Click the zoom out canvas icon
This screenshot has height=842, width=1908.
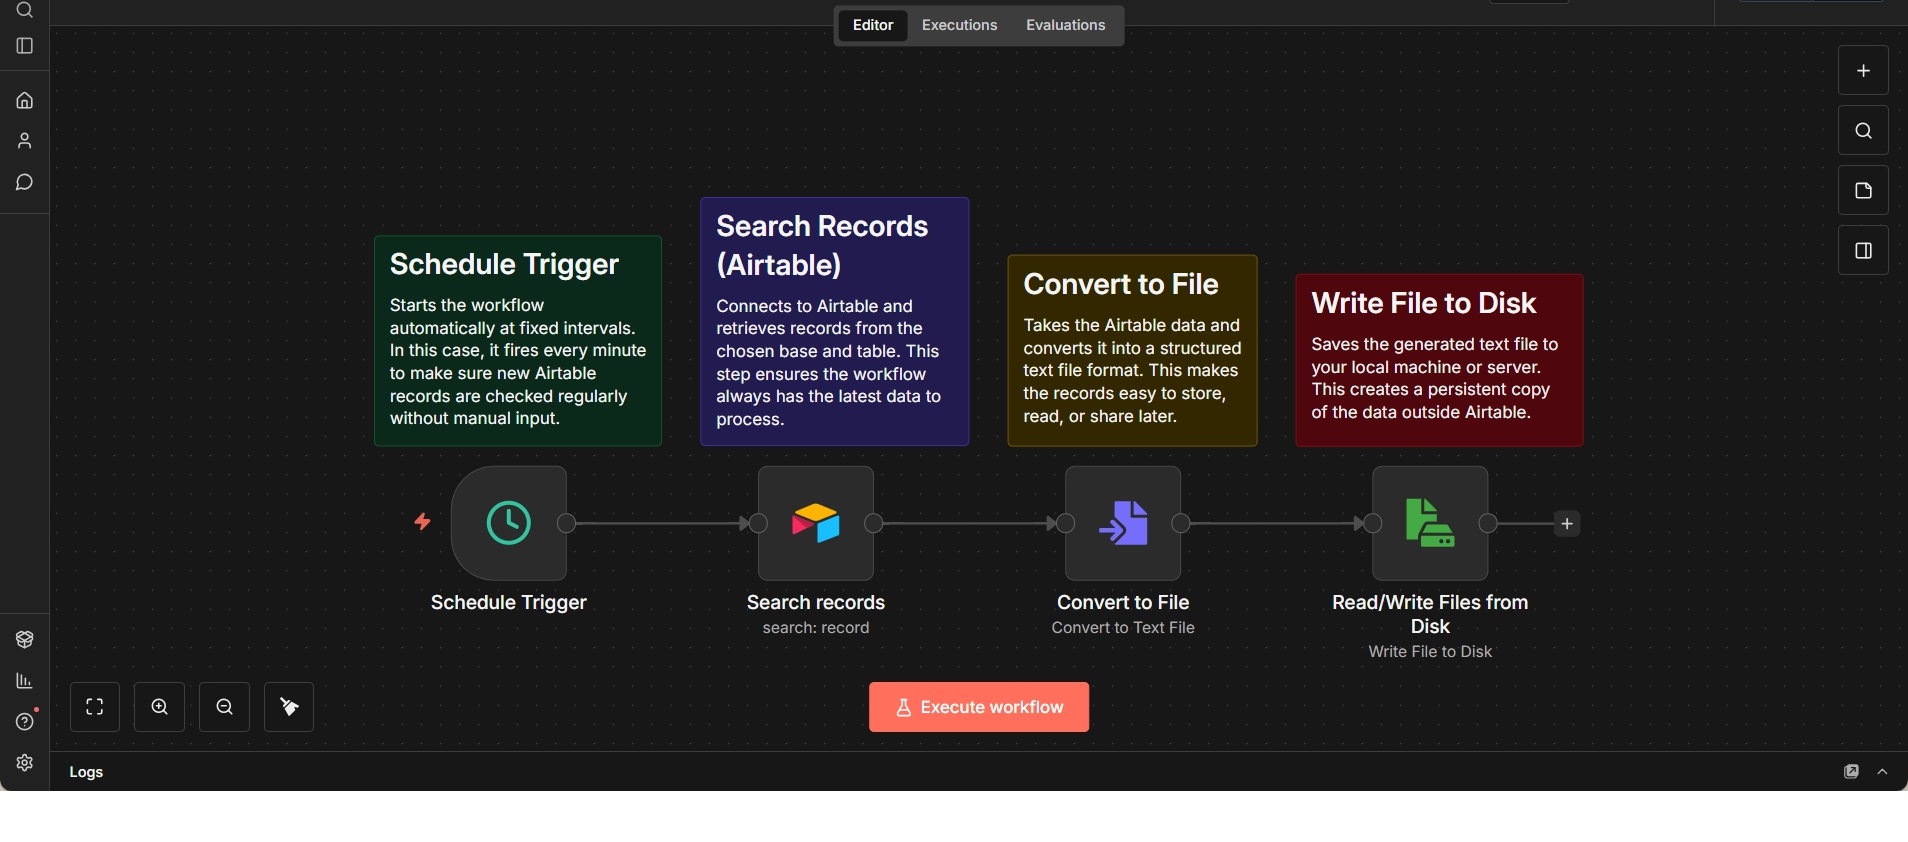(x=224, y=707)
